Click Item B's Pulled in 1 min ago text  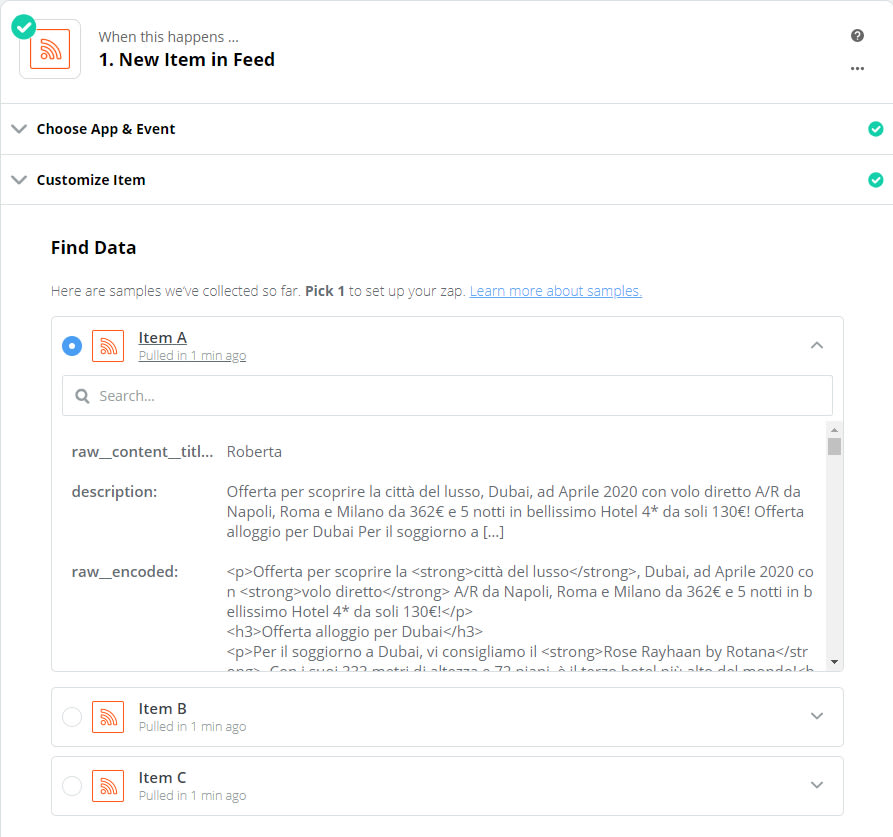(192, 727)
